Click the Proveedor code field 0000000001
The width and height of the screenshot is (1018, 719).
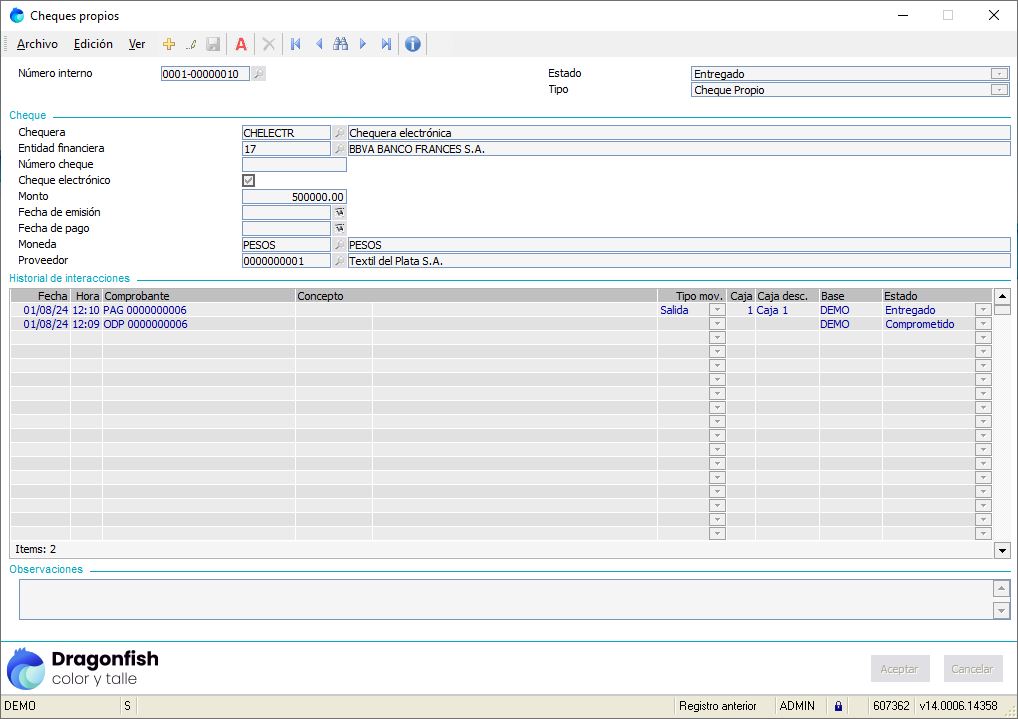tap(286, 261)
